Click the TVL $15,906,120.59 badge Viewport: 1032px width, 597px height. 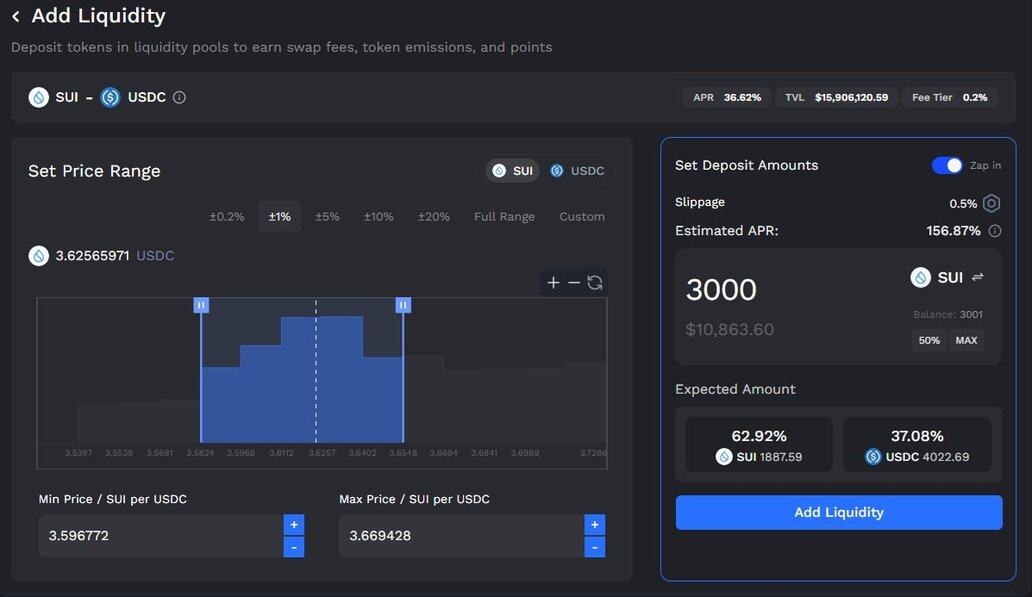click(837, 97)
